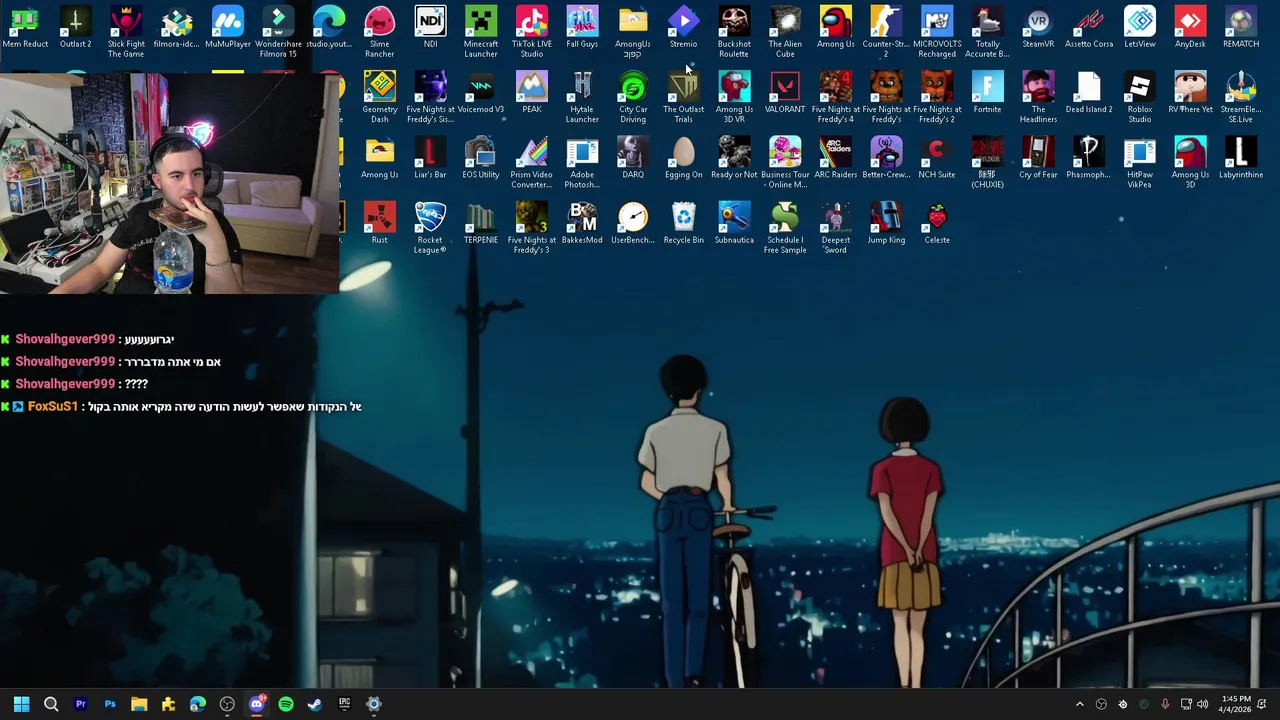Open Spotify from the taskbar
This screenshot has height=720, width=1280.
pyautogui.click(x=286, y=704)
